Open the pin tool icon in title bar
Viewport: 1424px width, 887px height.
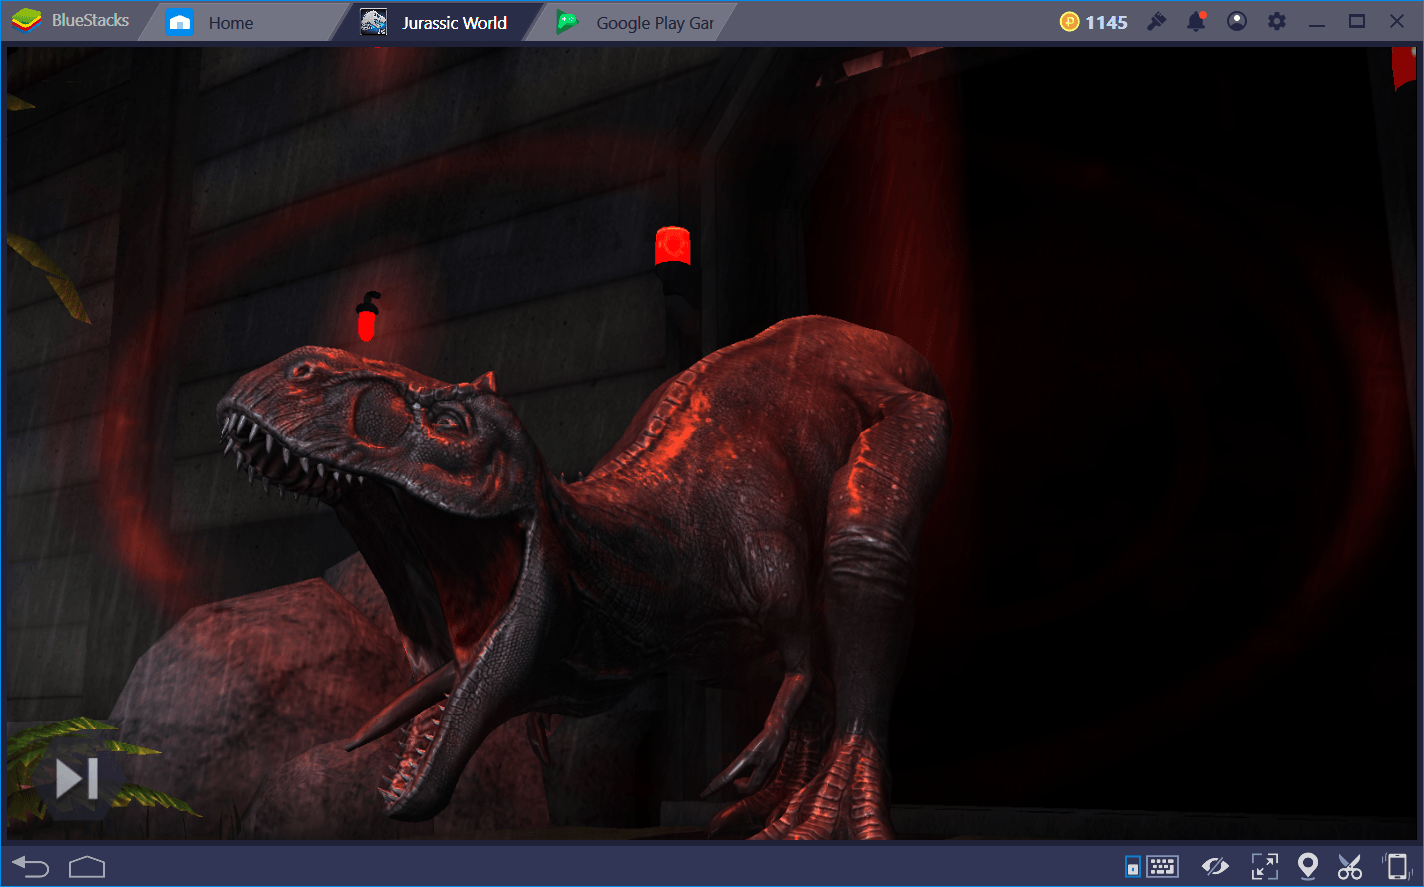click(1157, 22)
